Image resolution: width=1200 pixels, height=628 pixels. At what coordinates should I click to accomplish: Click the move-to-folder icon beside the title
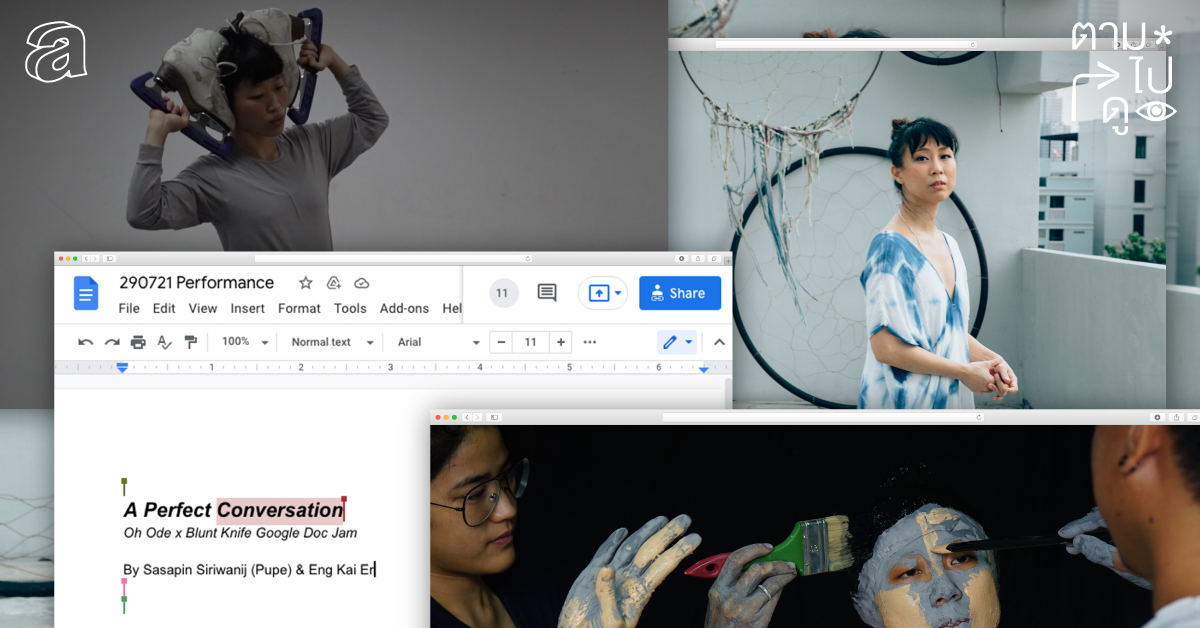334,283
